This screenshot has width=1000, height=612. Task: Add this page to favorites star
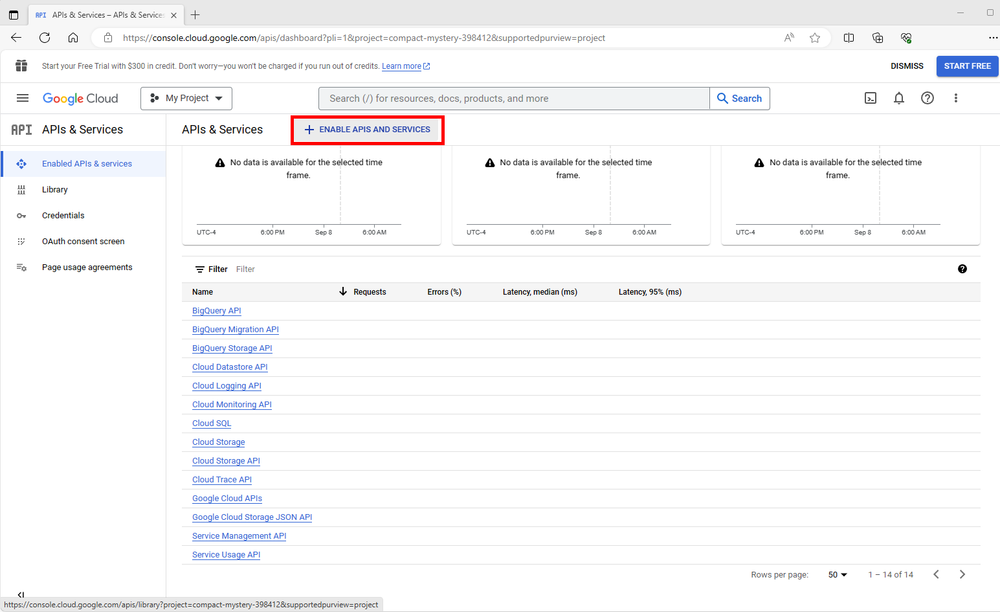tap(814, 38)
